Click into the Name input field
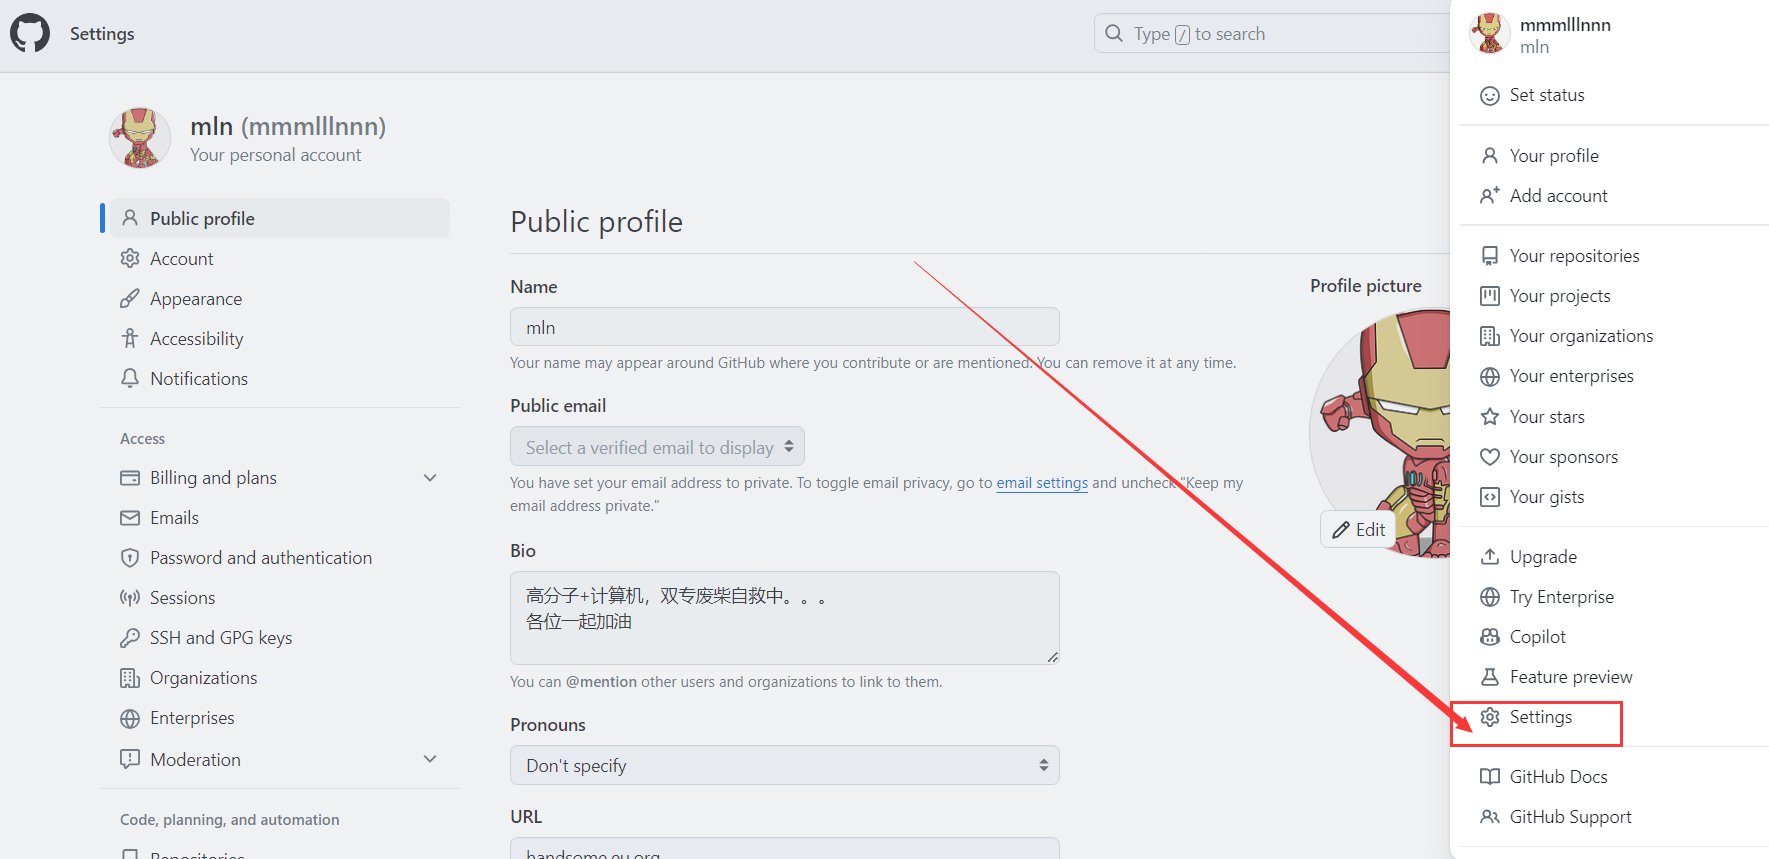This screenshot has width=1769, height=859. tap(784, 327)
